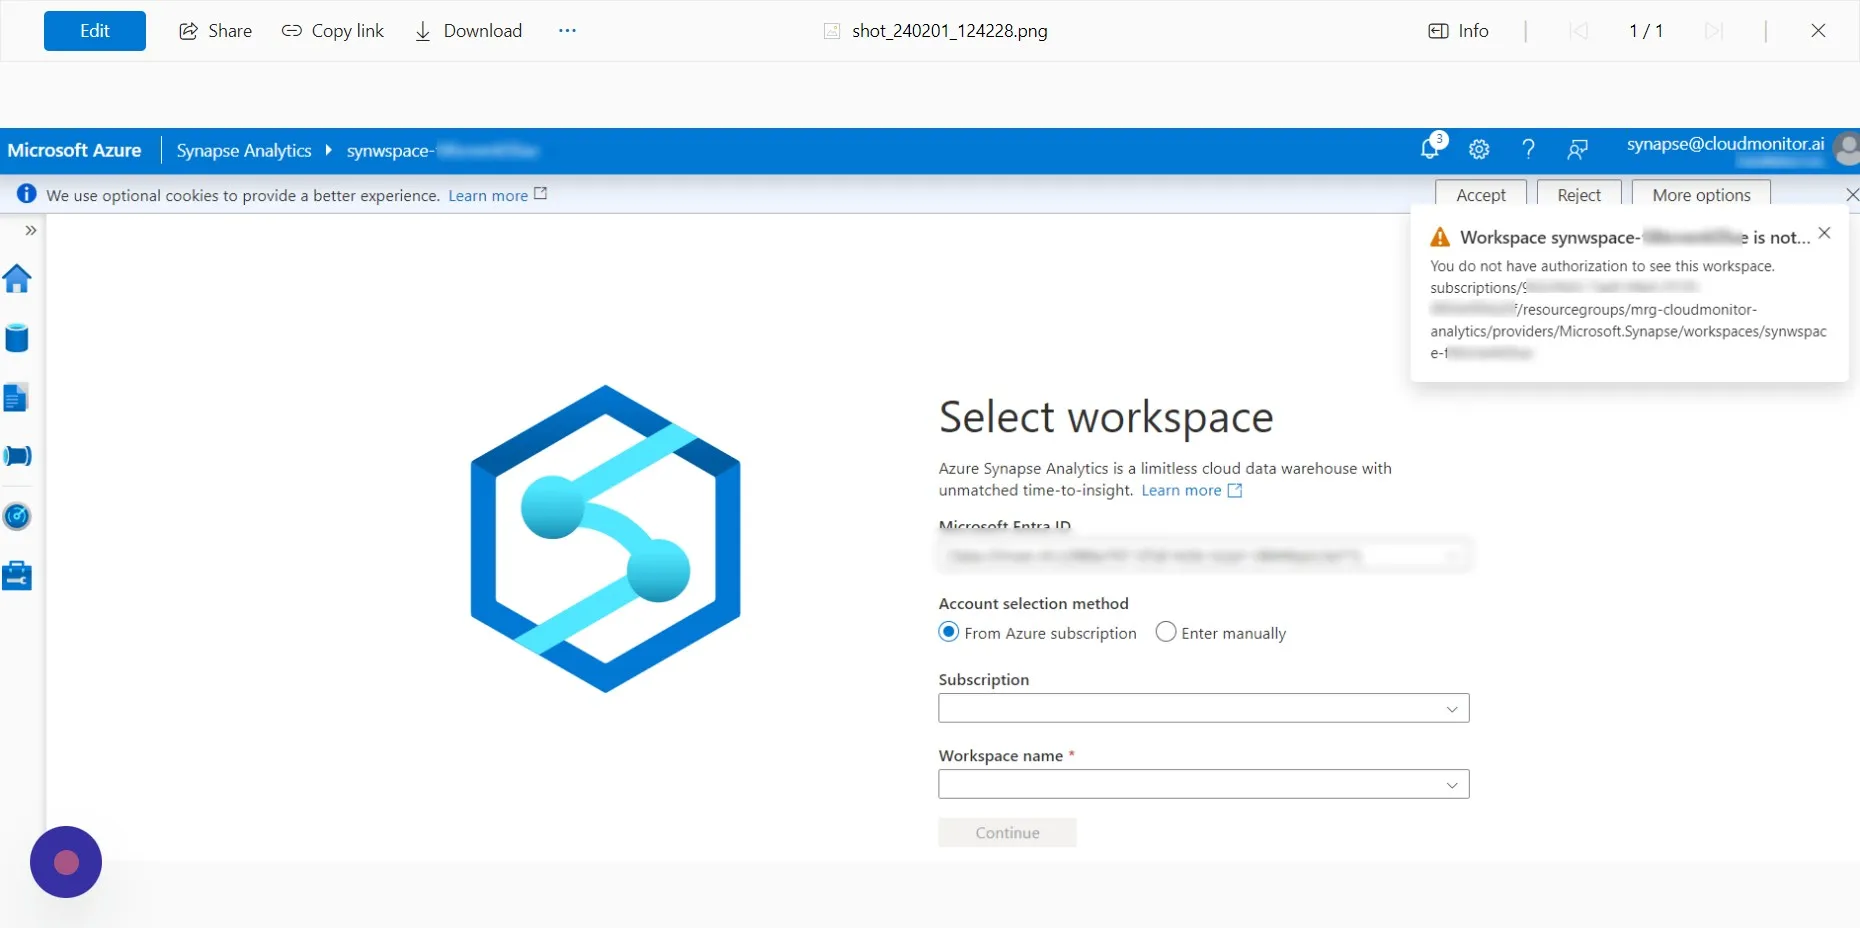Screen dimensions: 1860x928
Task: Click the cookie banner info icon
Action: pyautogui.click(x=27, y=194)
